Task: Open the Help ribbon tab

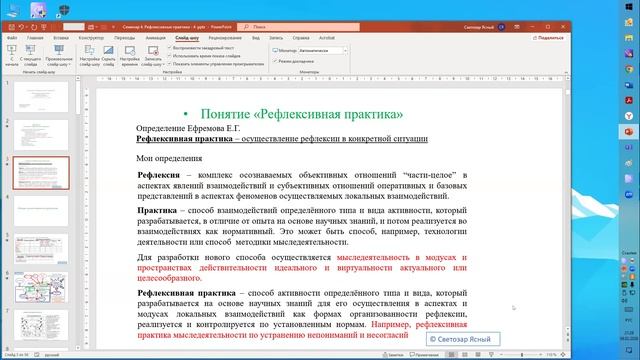Action: click(301, 38)
